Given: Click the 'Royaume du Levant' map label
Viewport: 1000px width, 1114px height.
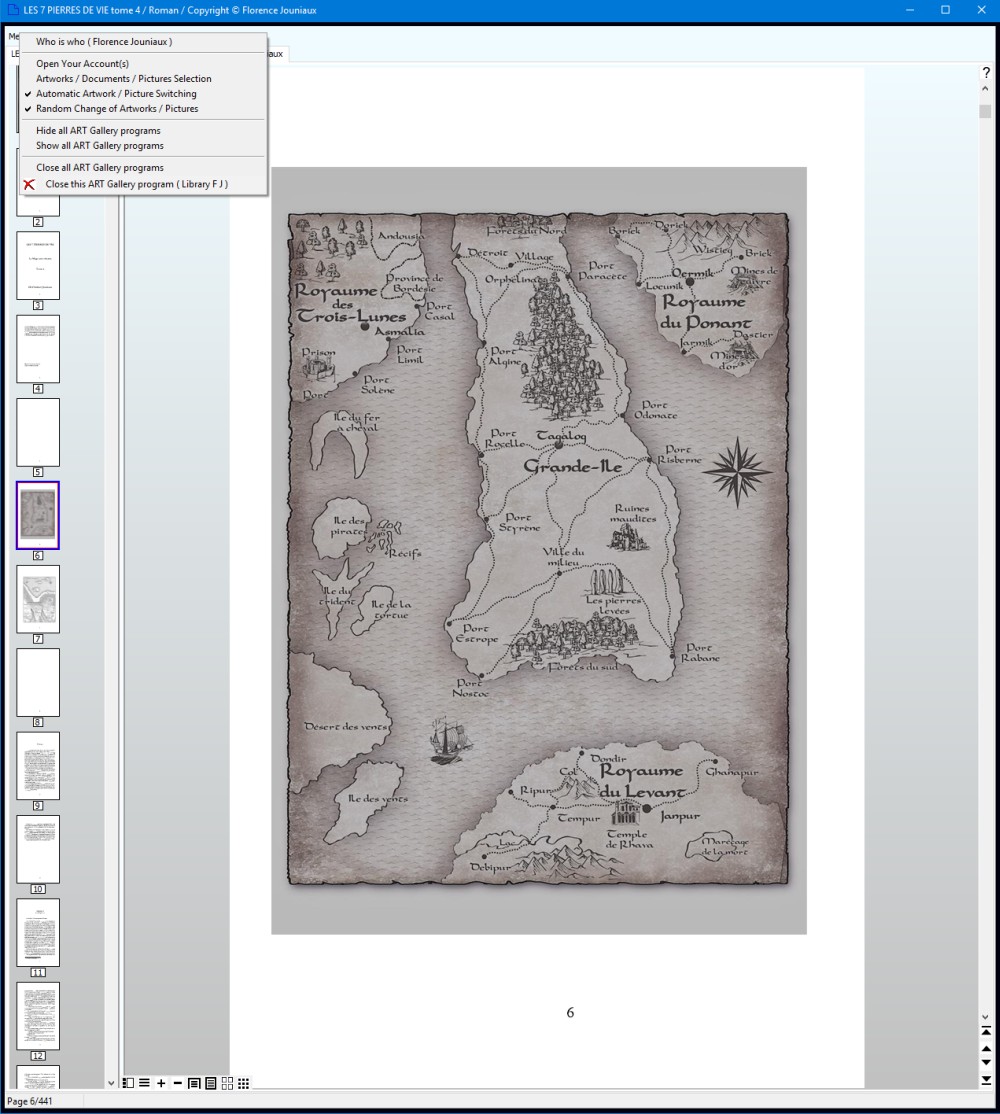Looking at the screenshot, I should click(x=642, y=781).
